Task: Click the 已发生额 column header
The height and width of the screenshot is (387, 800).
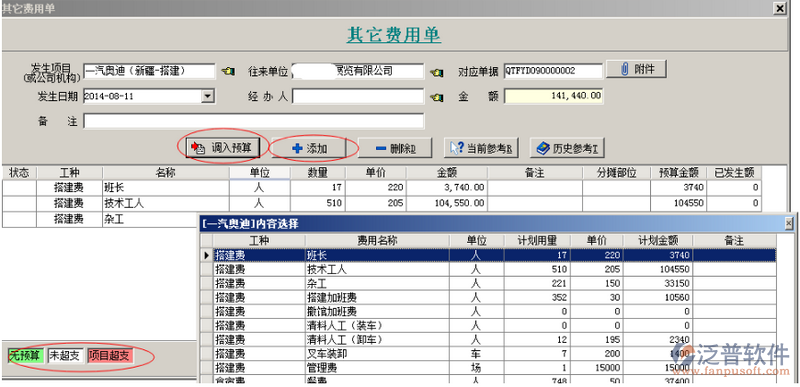Action: coord(734,173)
